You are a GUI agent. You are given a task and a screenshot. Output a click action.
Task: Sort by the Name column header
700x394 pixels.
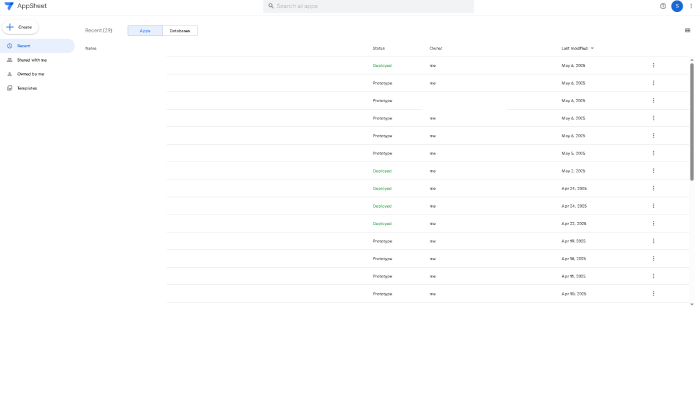click(91, 48)
